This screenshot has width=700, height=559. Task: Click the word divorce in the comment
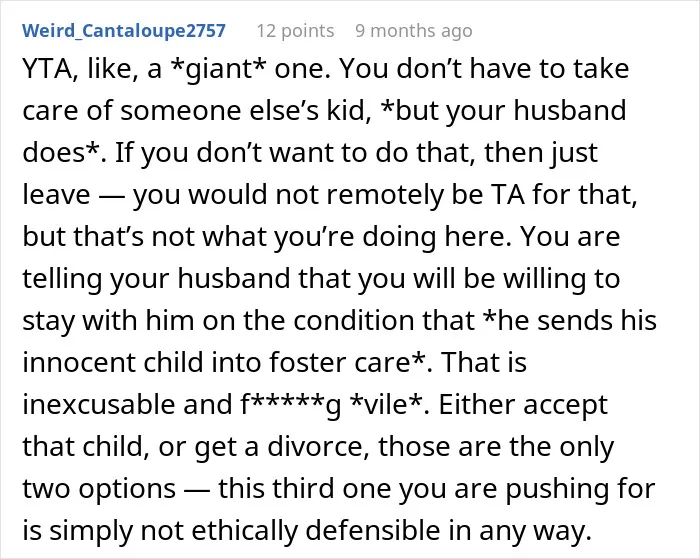pyautogui.click(x=318, y=446)
